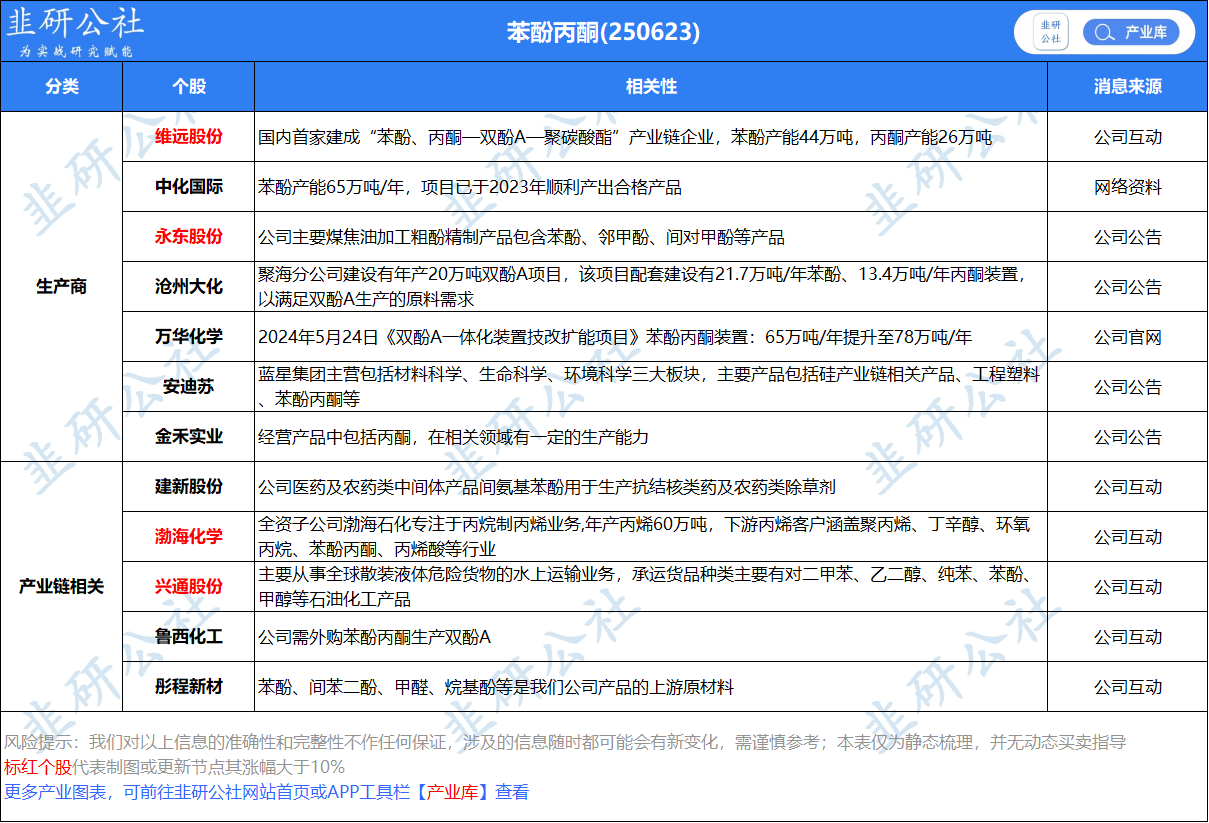
Task: Click the 消息来源 column header
Action: pyautogui.click(x=1128, y=87)
